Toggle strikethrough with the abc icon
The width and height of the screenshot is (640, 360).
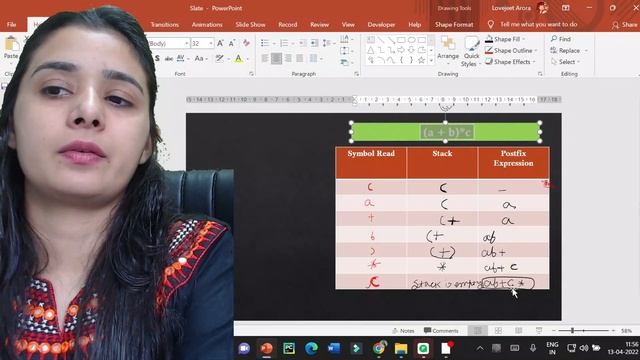[169, 59]
